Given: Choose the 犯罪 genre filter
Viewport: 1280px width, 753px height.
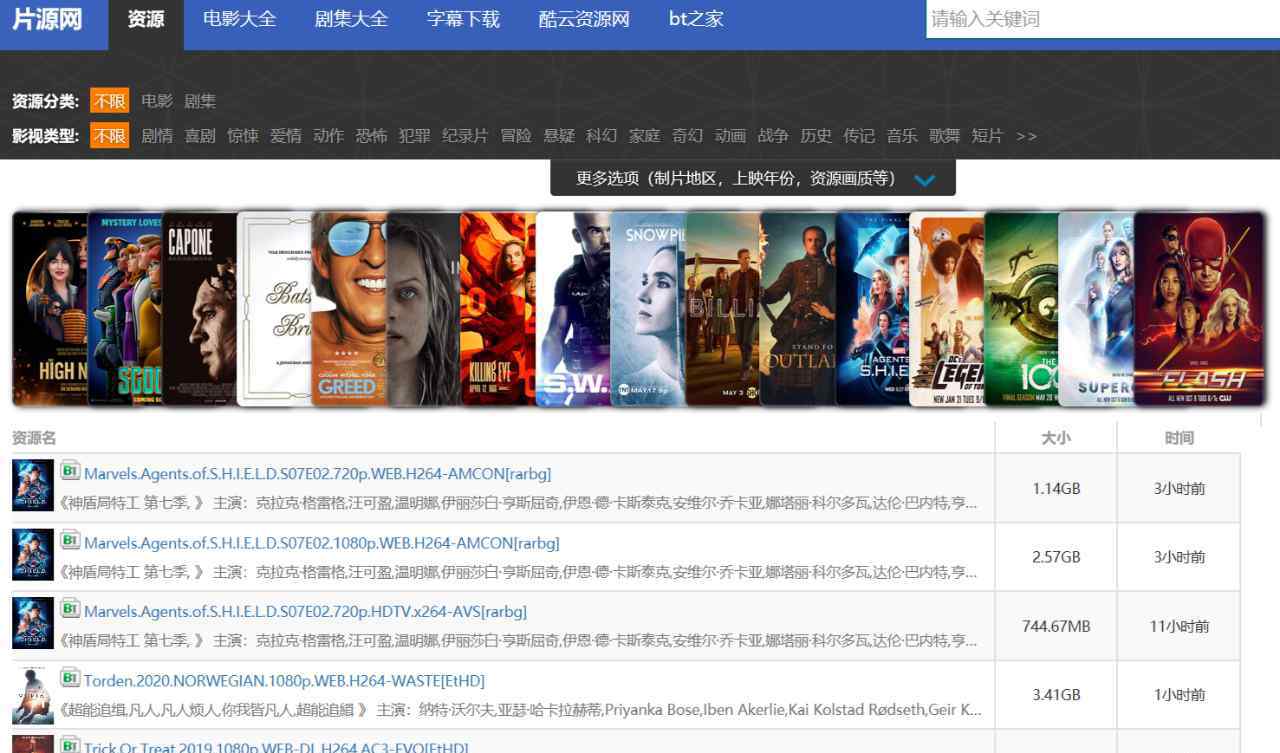Looking at the screenshot, I should tap(414, 135).
